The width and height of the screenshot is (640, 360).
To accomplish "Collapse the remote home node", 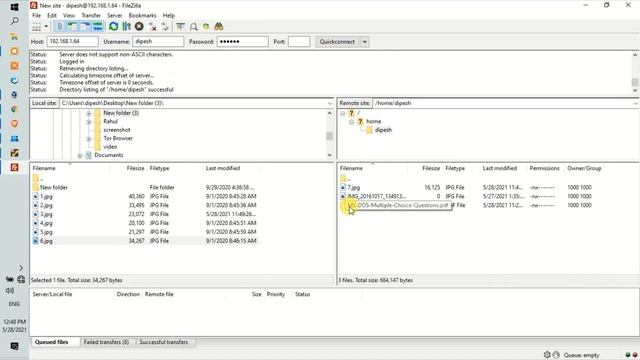I will 351,122.
